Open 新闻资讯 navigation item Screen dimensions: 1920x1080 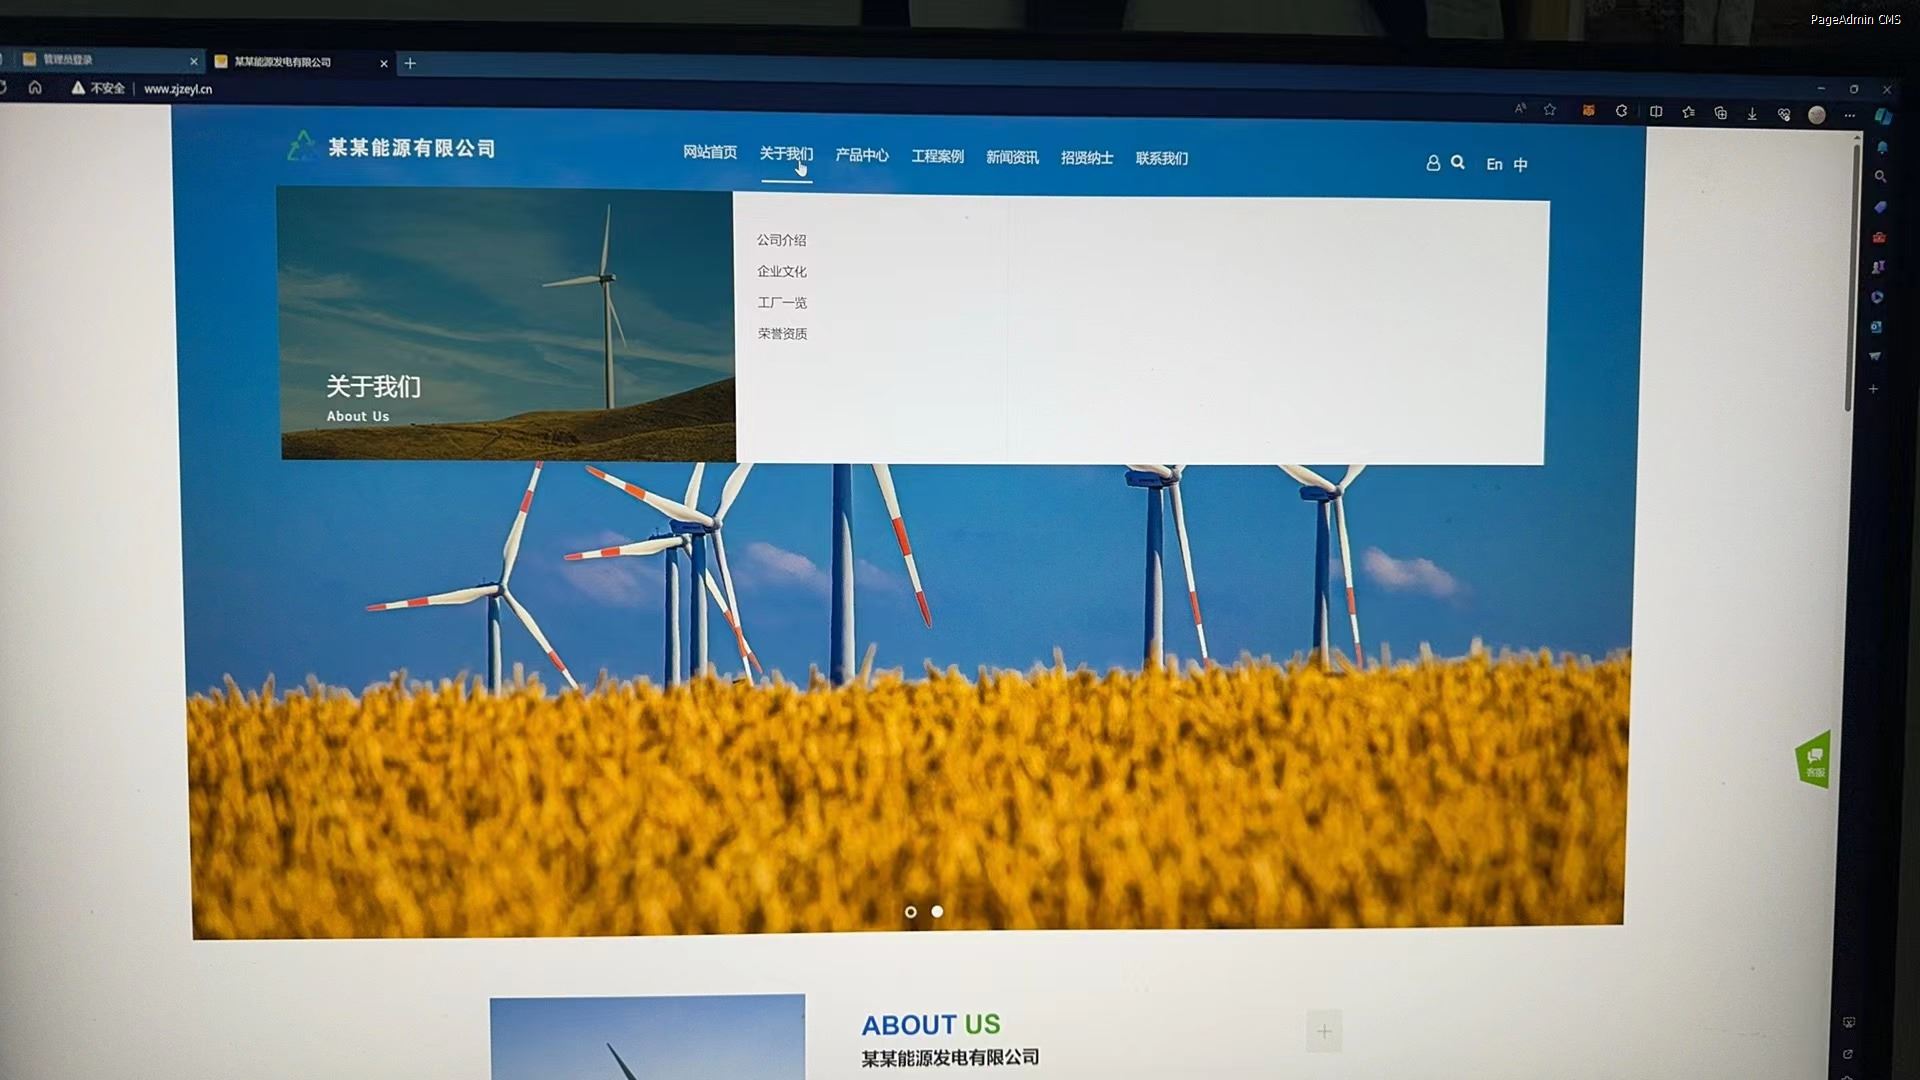pos(1012,157)
